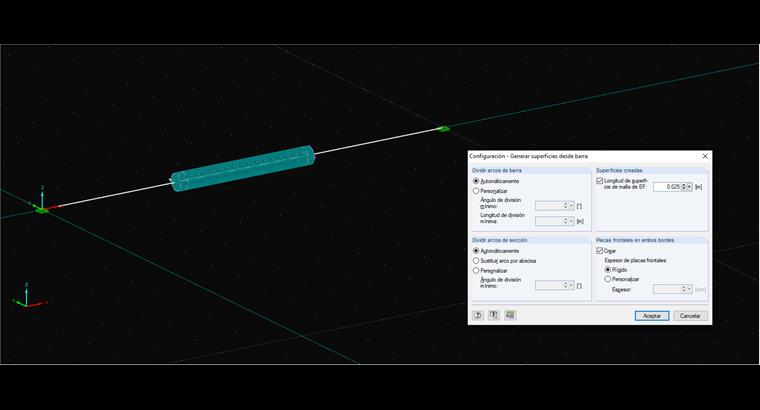Toggle Longitud de superficie de malla de EF checkbox
The height and width of the screenshot is (410, 760).
[600, 181]
